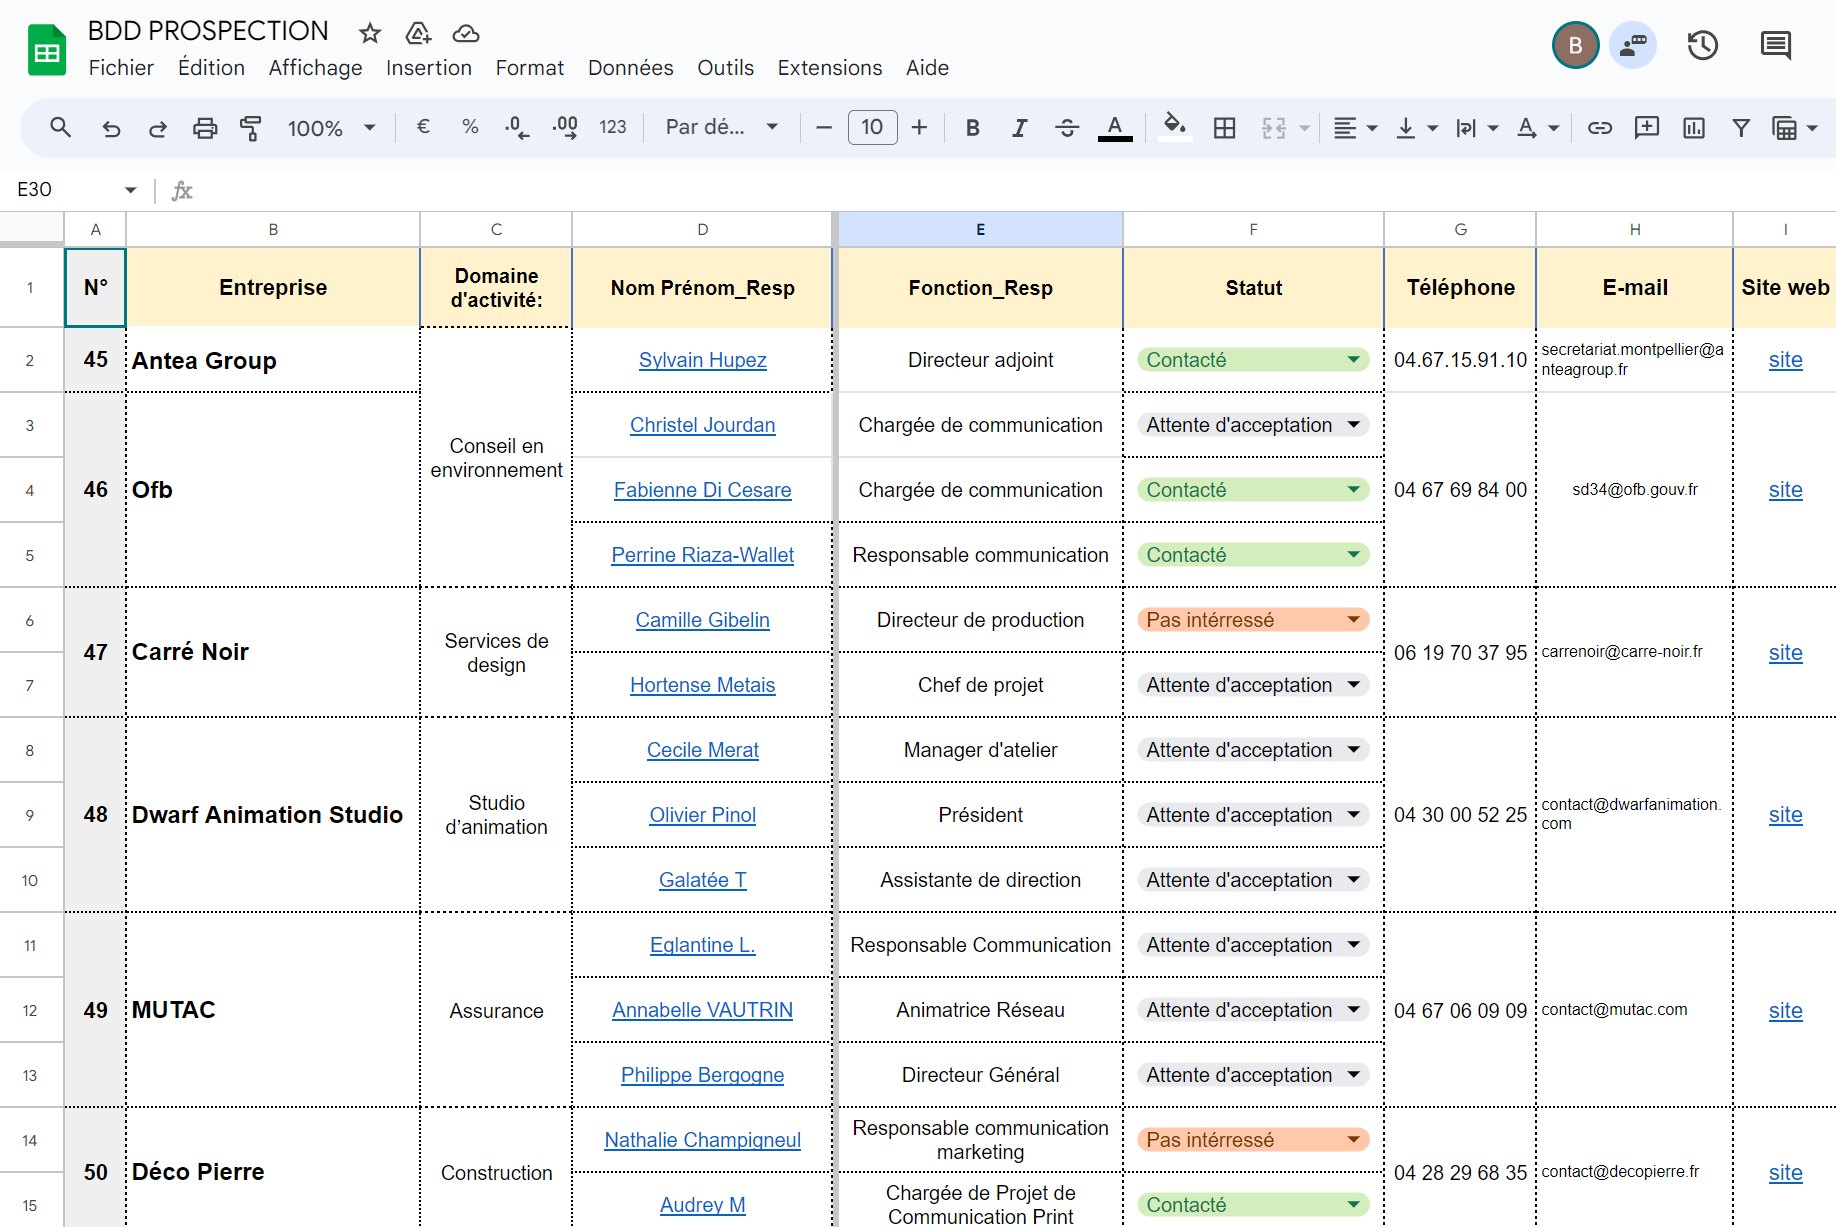Open Antea Group site link
This screenshot has width=1836, height=1227.
coord(1785,360)
